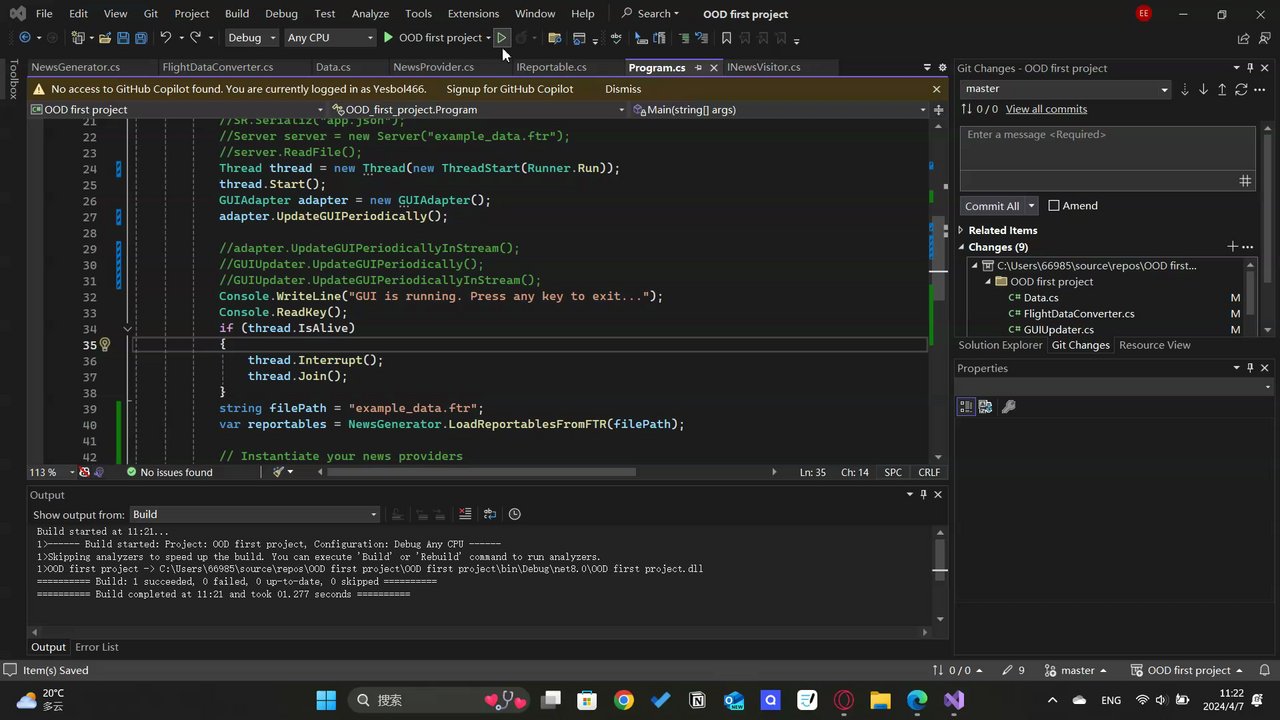This screenshot has width=1280, height=720.
Task: Open the 'Show output from' Build dropdown
Action: (255, 515)
